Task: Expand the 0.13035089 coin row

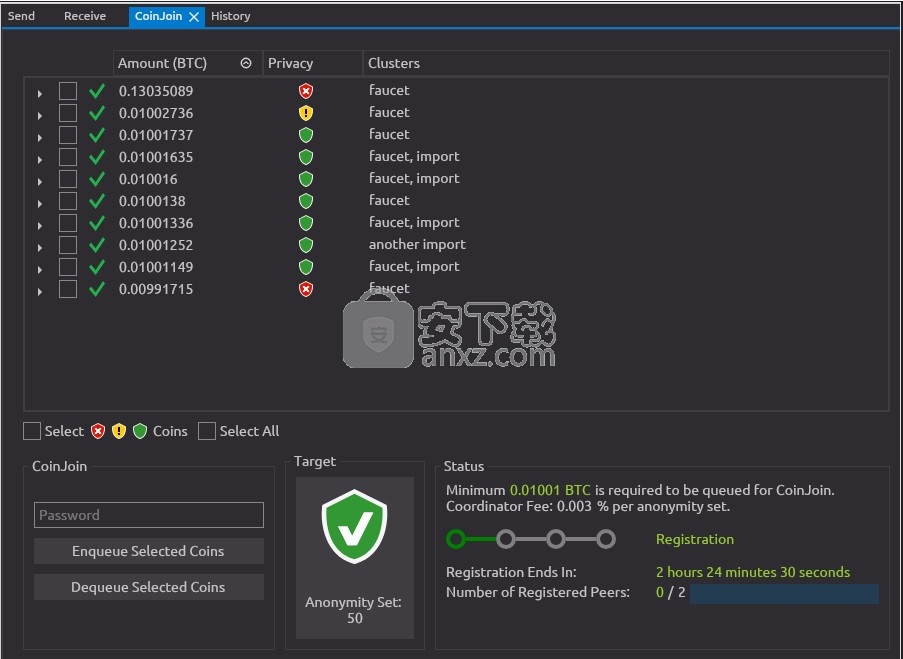Action: pos(40,93)
